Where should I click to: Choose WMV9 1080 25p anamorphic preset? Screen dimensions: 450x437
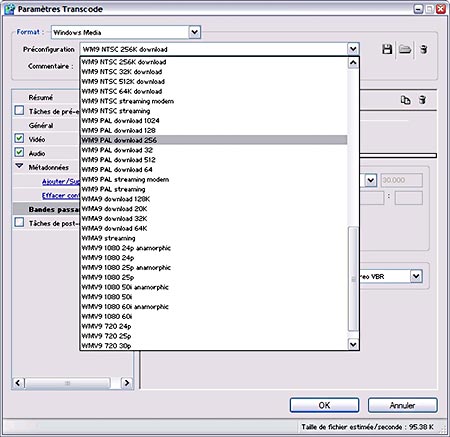[x=214, y=268]
